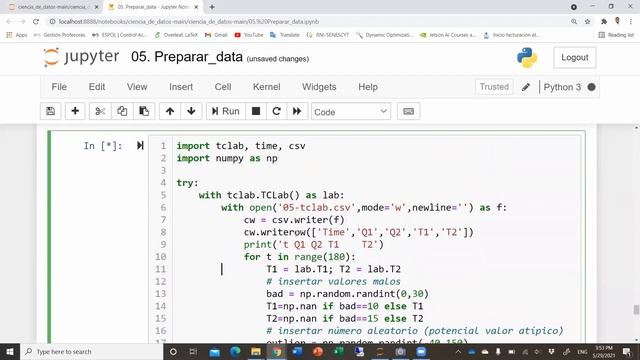This screenshot has height=360, width=640.
Task: Open the Cell menu
Action: click(223, 87)
